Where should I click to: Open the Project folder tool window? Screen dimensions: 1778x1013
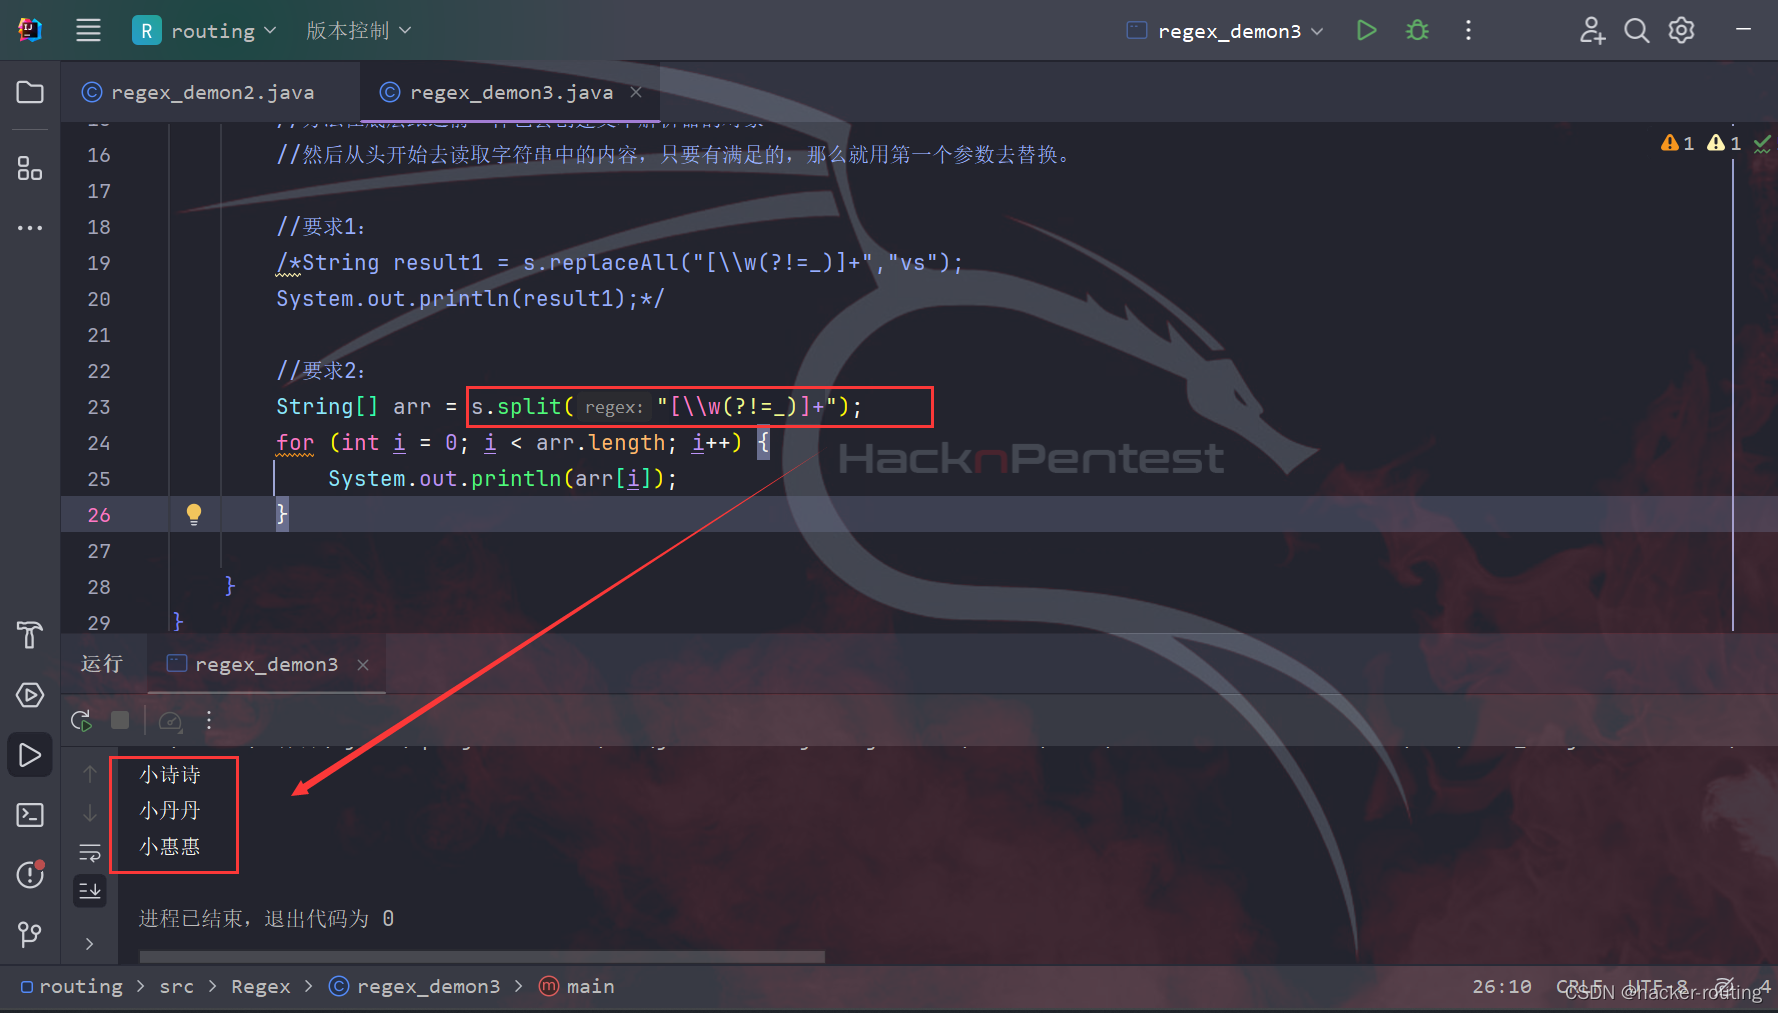tap(30, 92)
